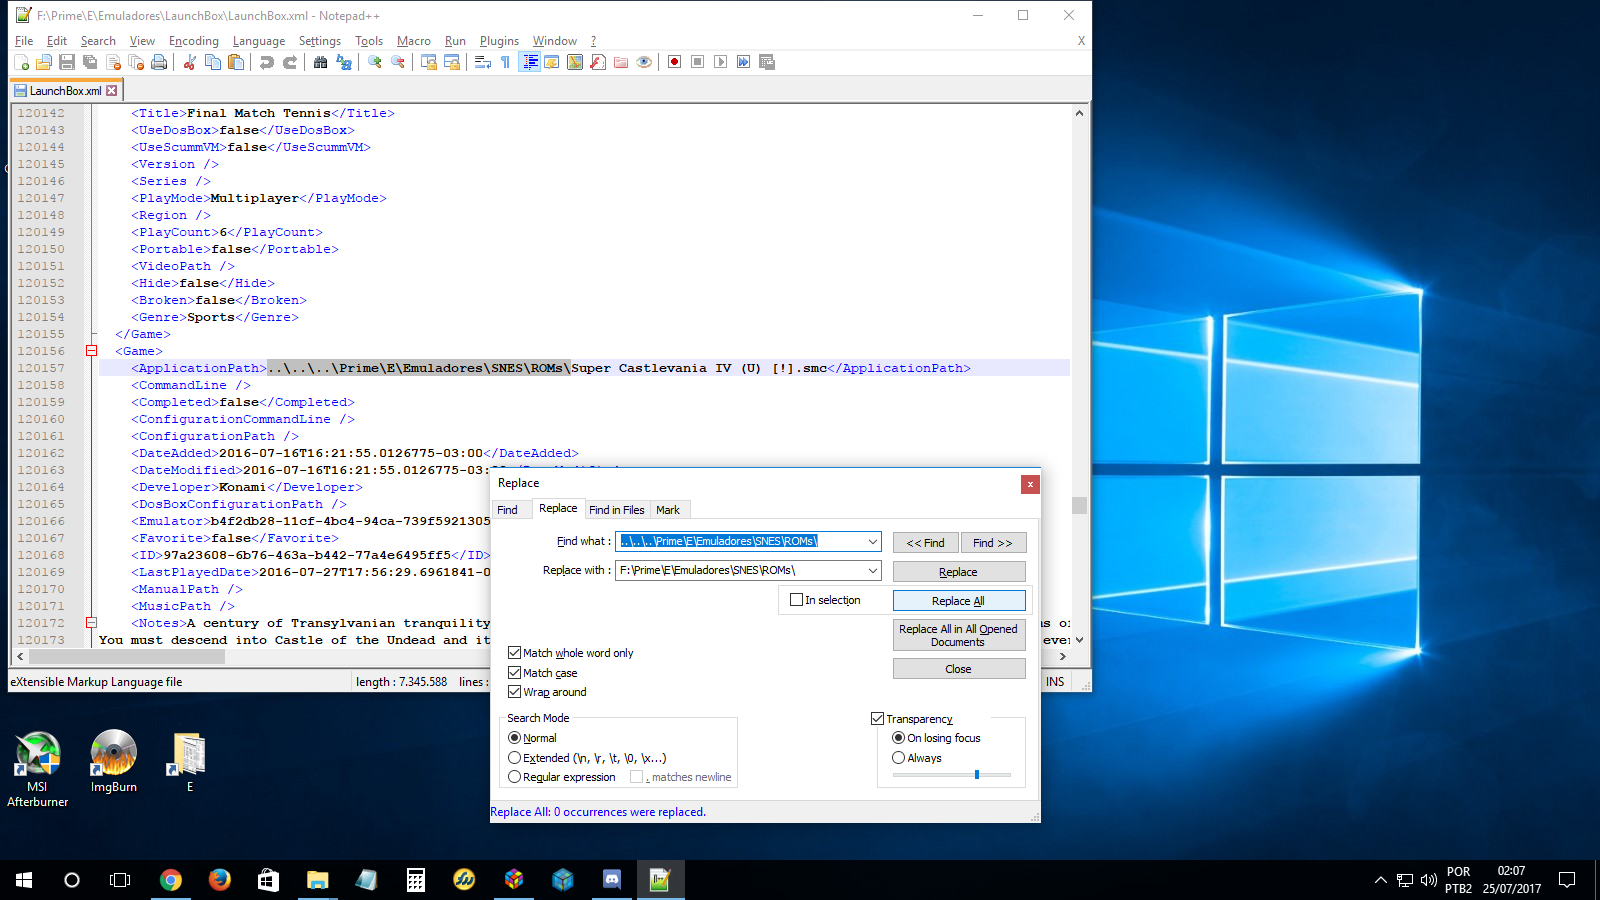Click the New file toolbar icon
The height and width of the screenshot is (900, 1600).
click(21, 62)
